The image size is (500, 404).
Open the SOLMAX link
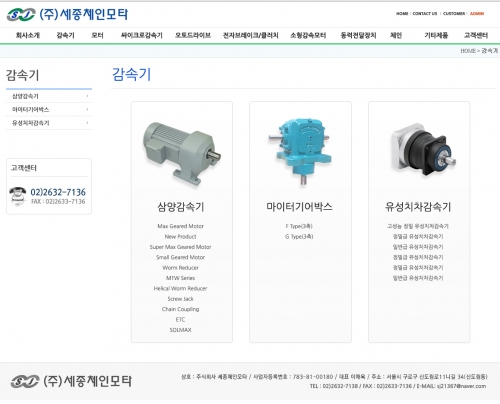[180, 329]
